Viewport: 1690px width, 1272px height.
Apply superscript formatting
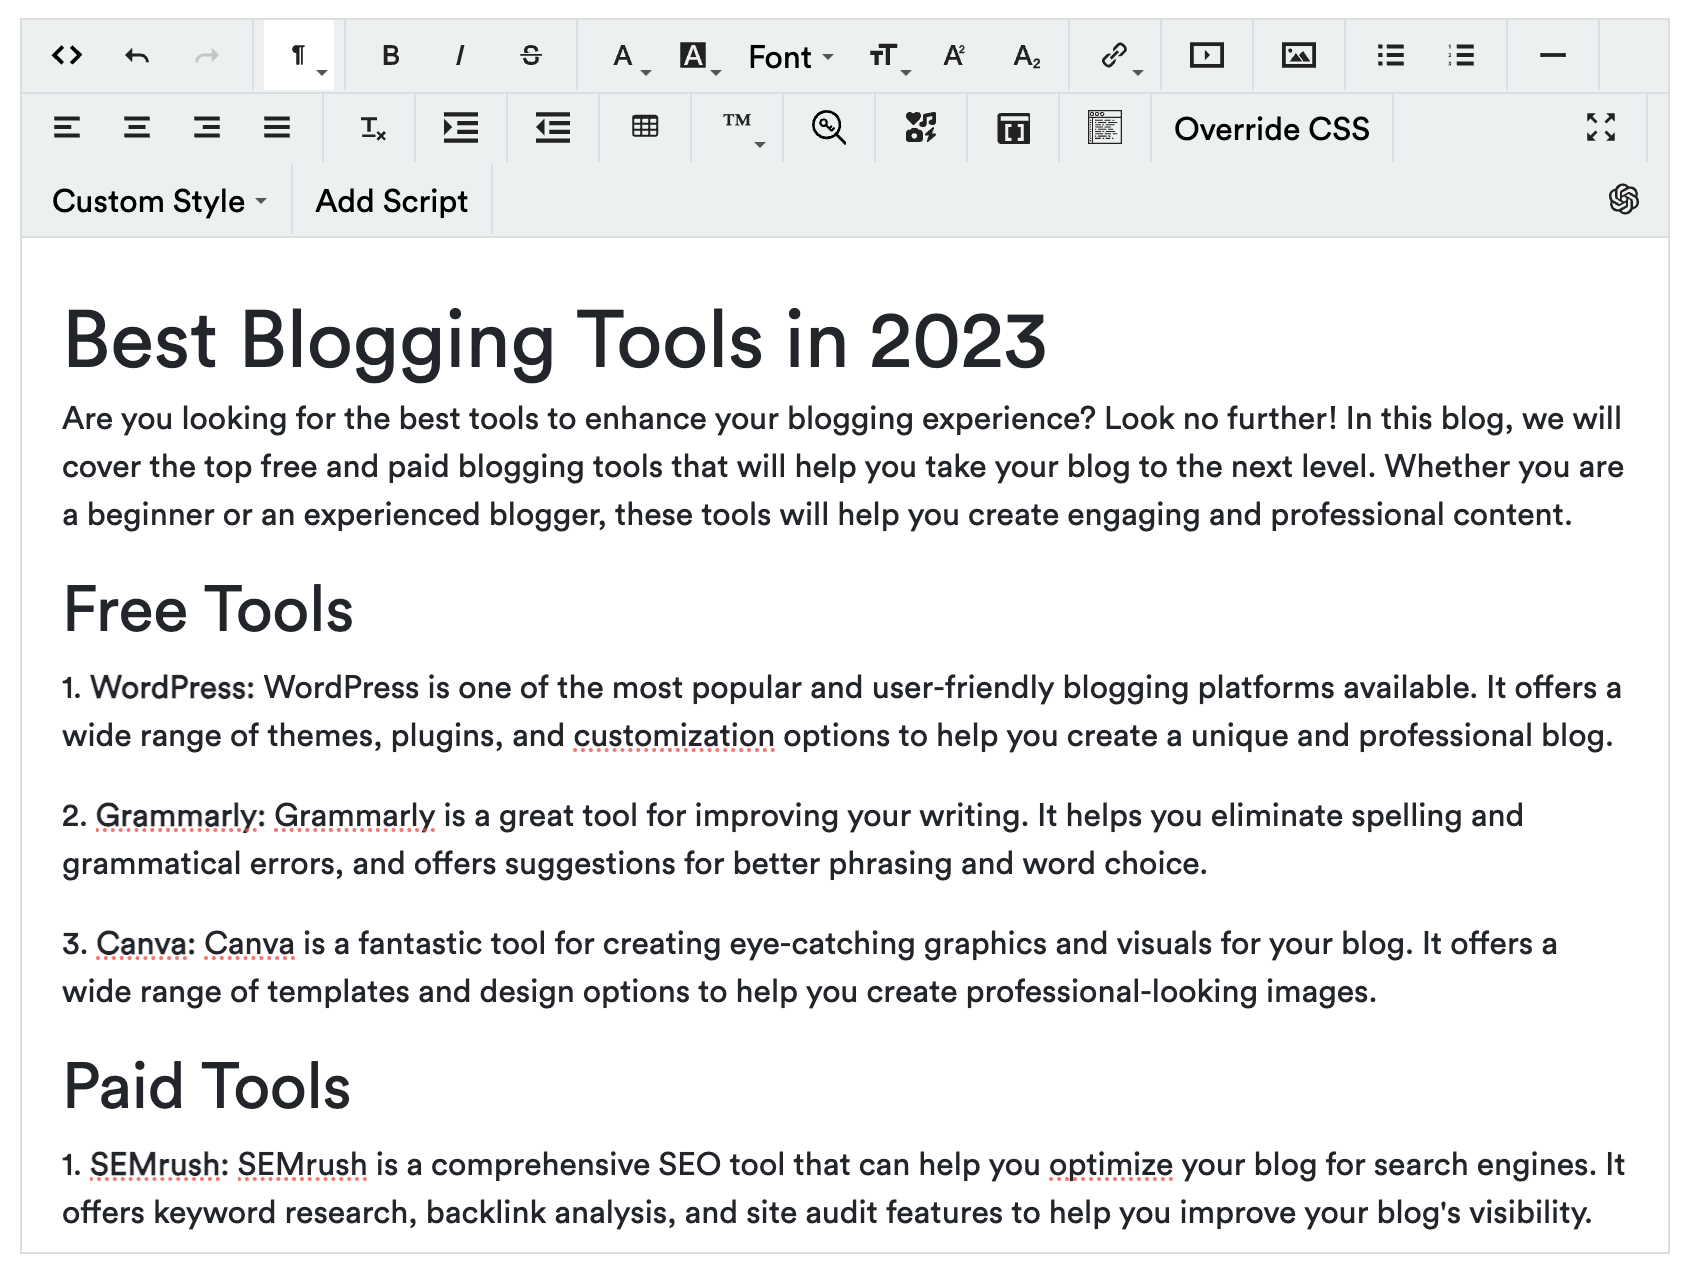[955, 56]
